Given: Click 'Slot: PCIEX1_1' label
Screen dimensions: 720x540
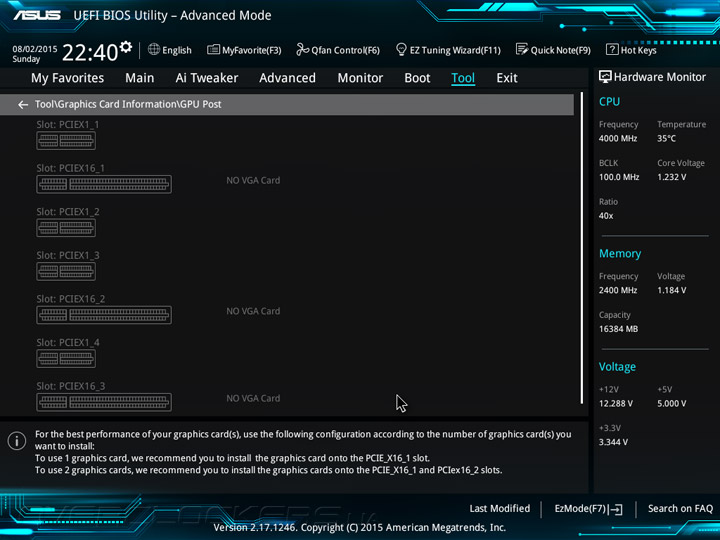Looking at the screenshot, I should [x=68, y=124].
